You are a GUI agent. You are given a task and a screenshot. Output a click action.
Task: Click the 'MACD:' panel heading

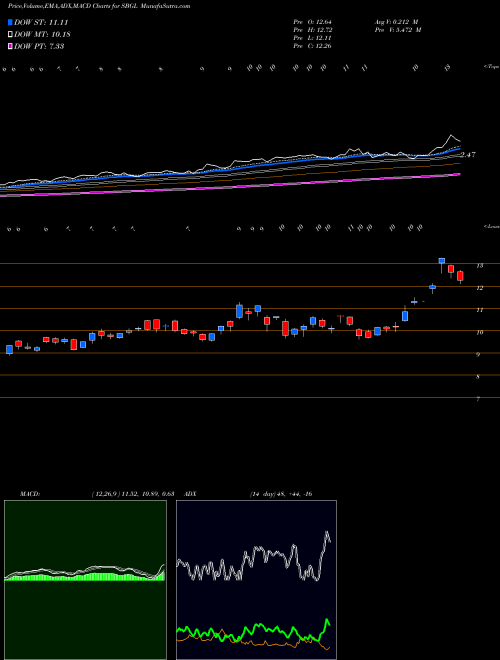coord(30,494)
